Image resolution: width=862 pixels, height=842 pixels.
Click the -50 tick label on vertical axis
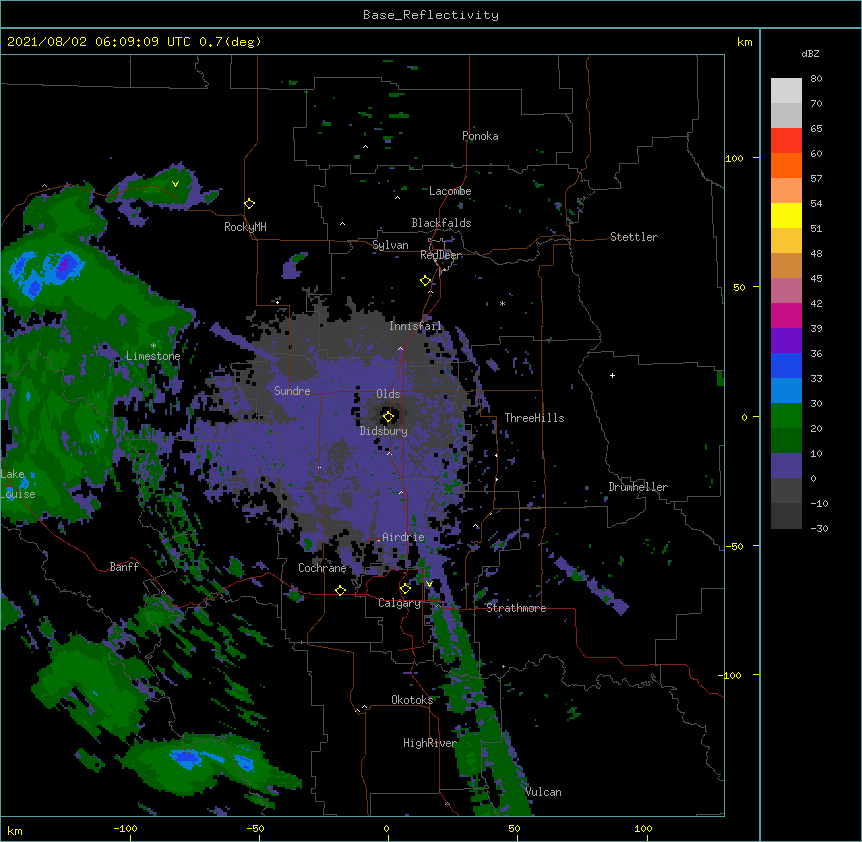[734, 546]
